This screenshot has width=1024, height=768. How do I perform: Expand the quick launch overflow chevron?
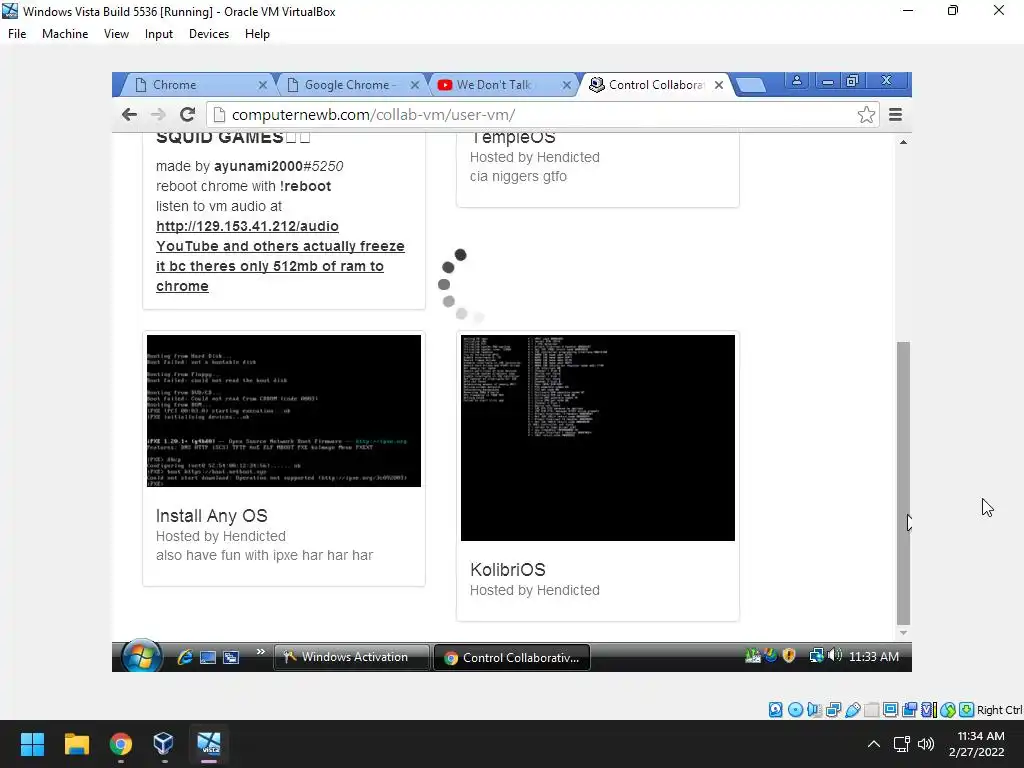[x=261, y=652]
